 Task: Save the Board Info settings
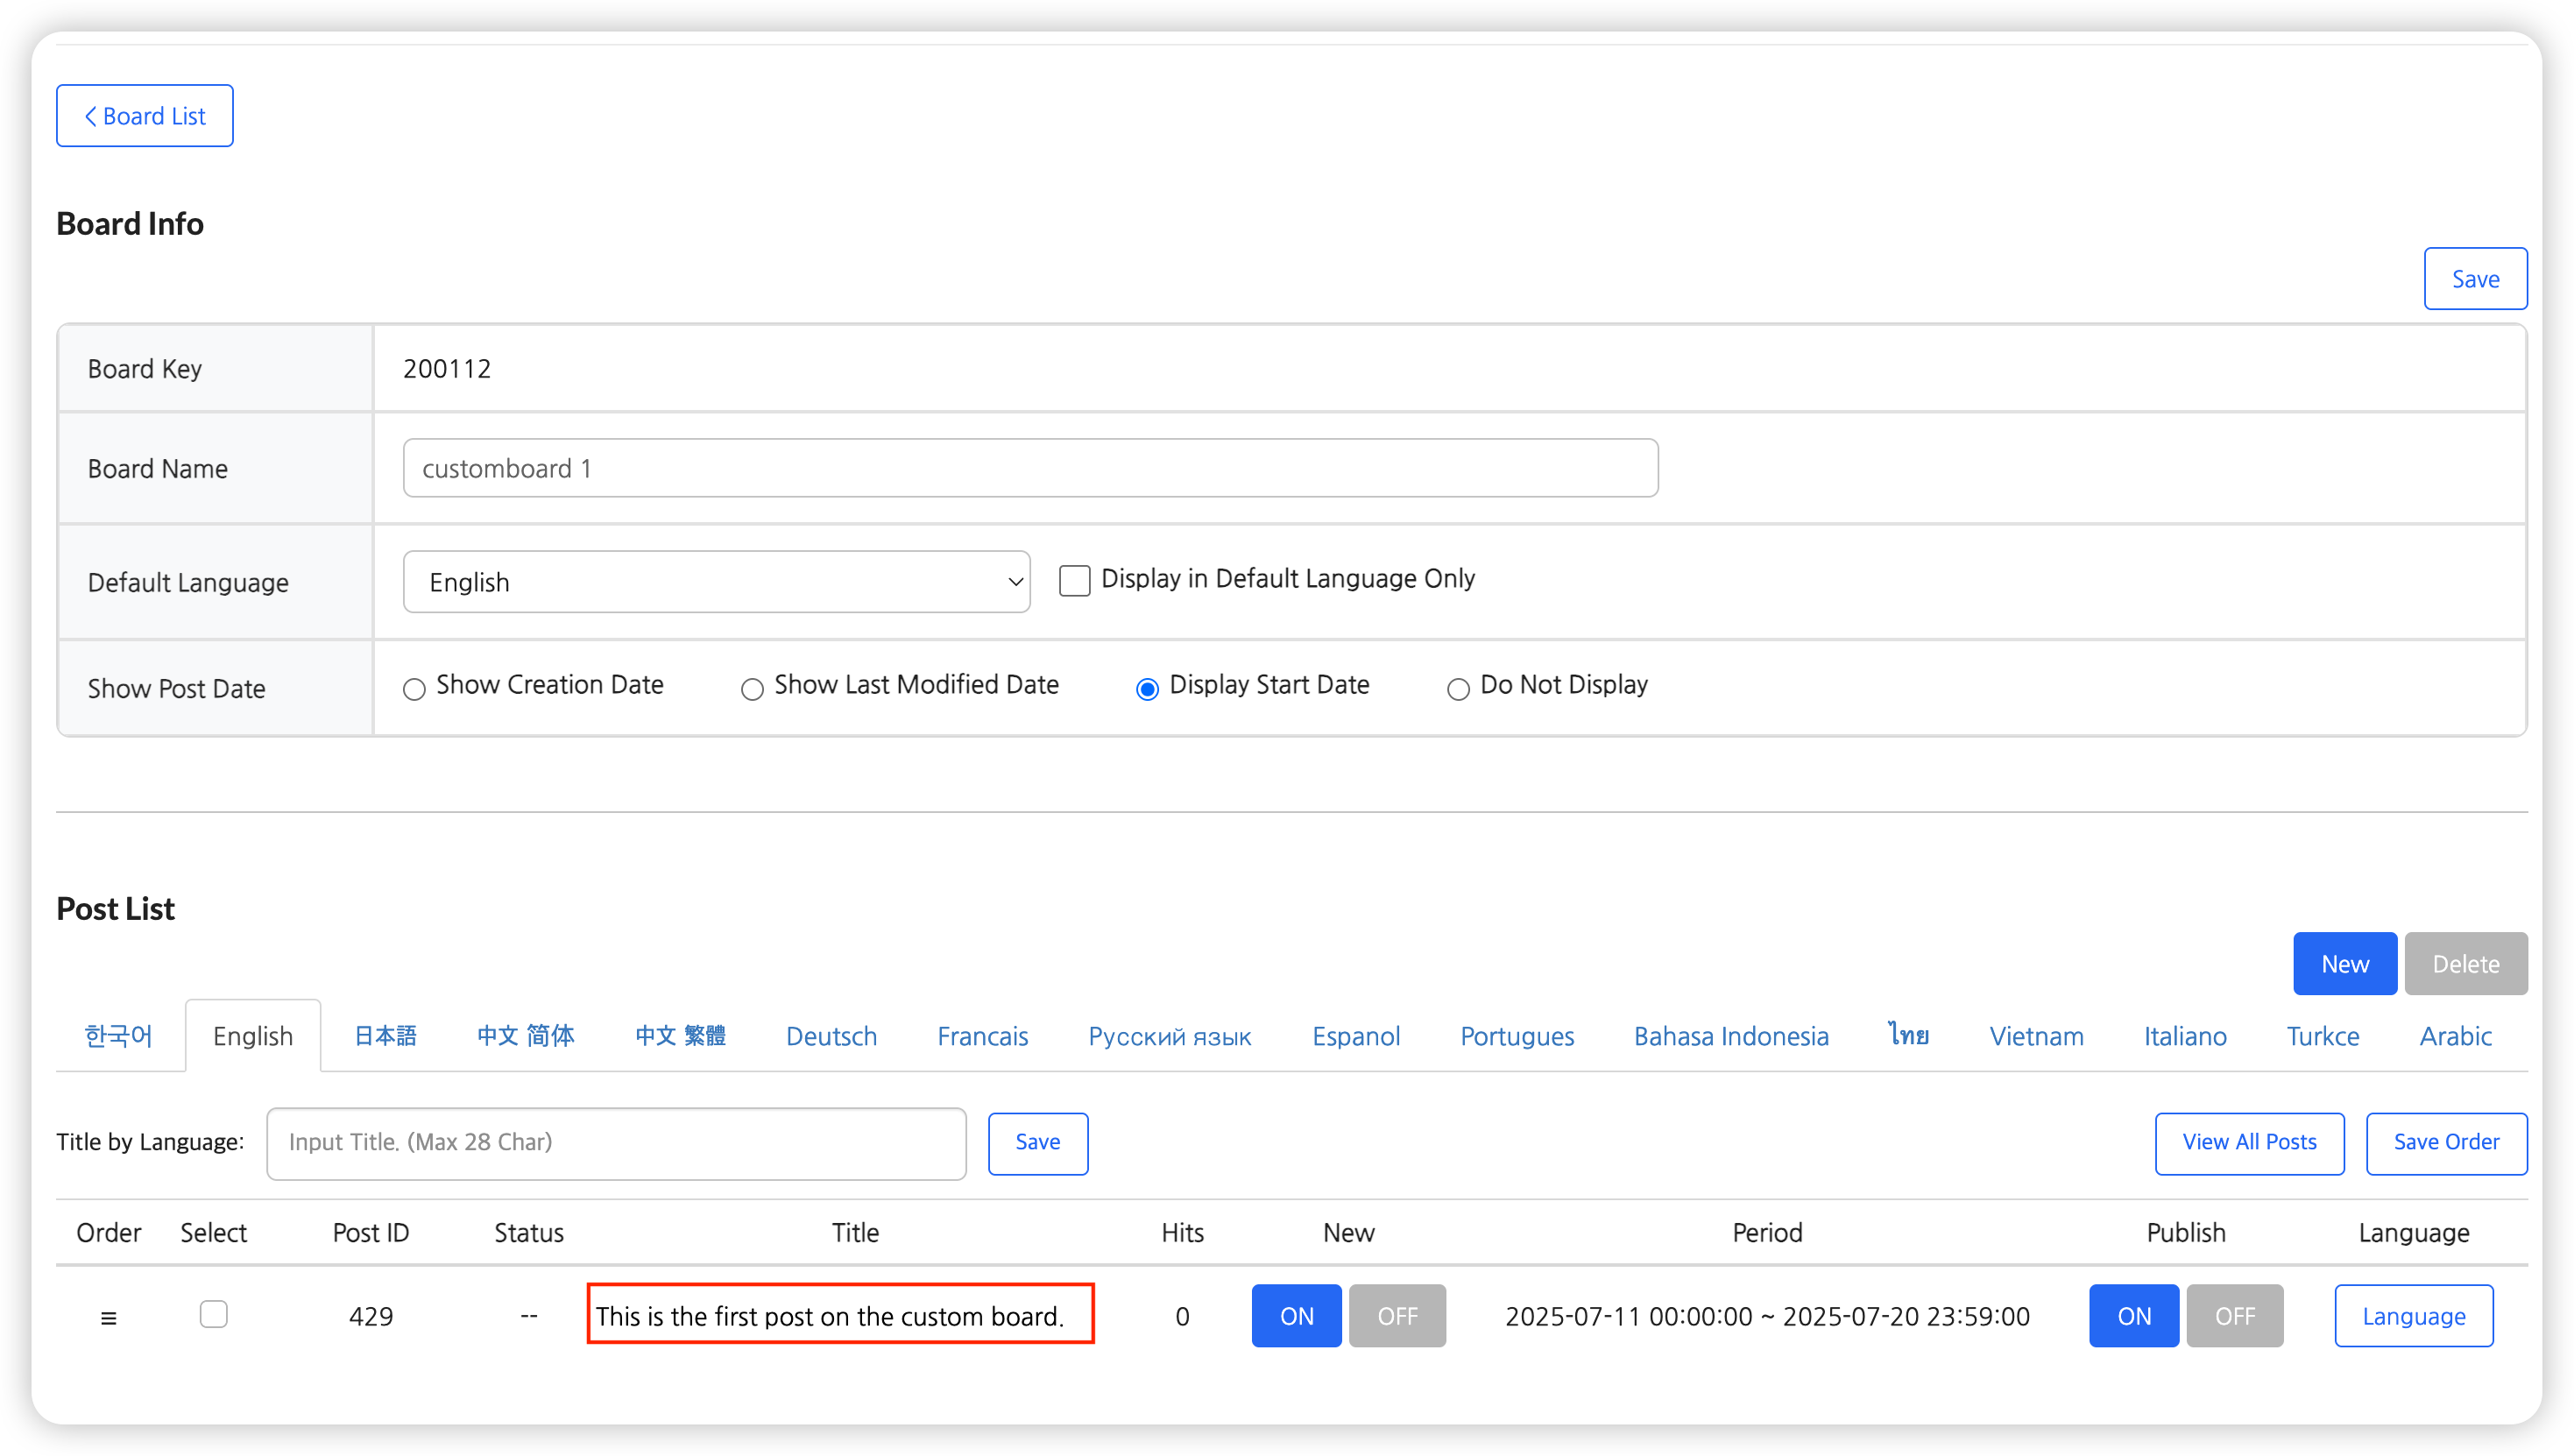click(x=2475, y=279)
